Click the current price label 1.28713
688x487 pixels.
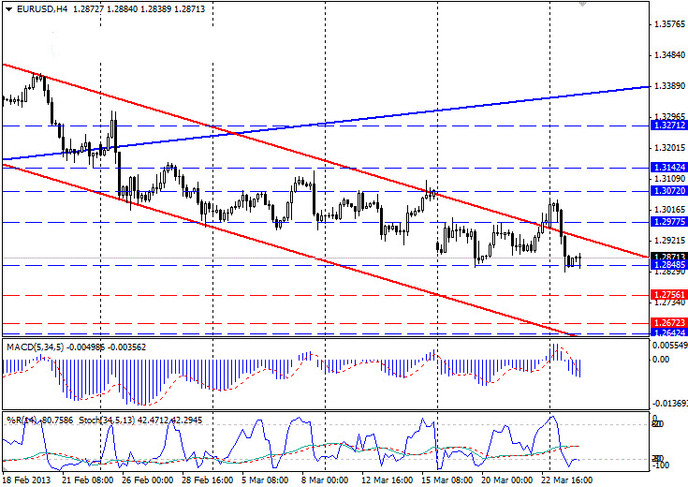point(669,256)
